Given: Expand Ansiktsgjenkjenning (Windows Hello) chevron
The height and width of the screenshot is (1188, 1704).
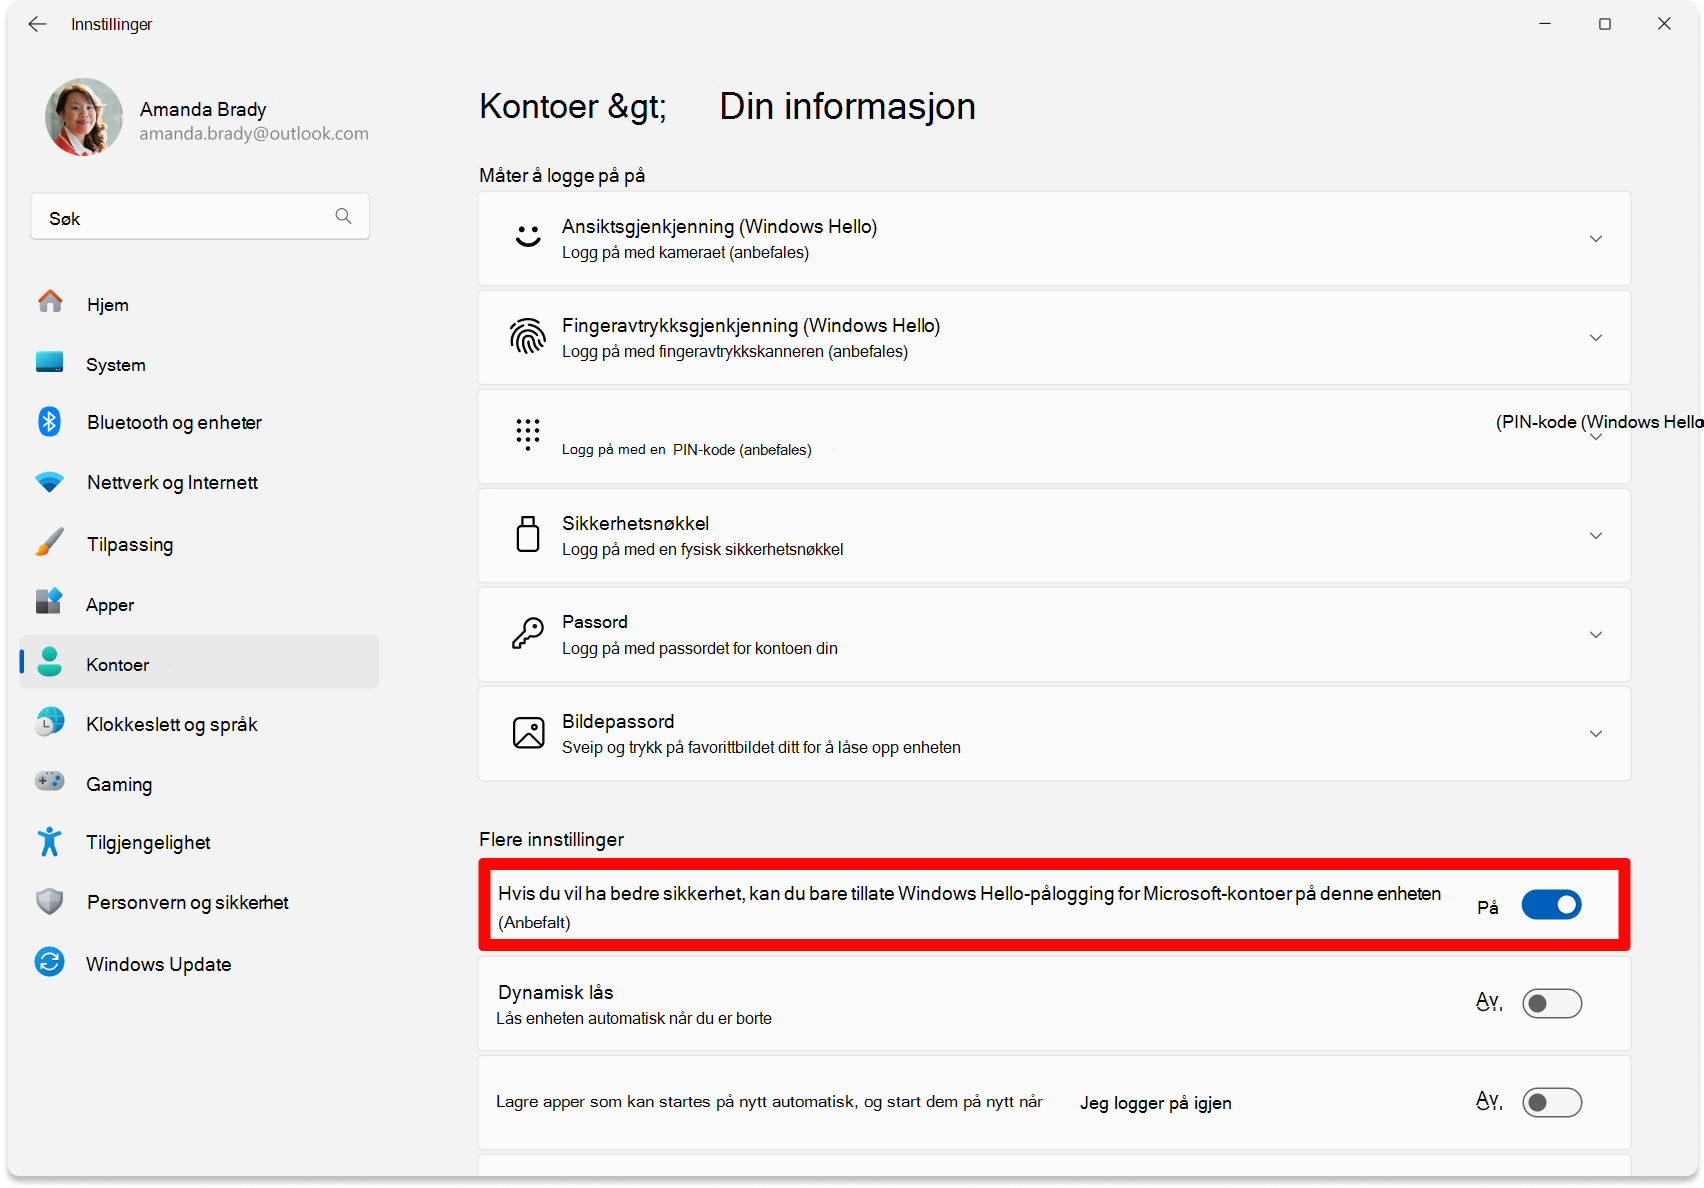Looking at the screenshot, I should point(1596,239).
